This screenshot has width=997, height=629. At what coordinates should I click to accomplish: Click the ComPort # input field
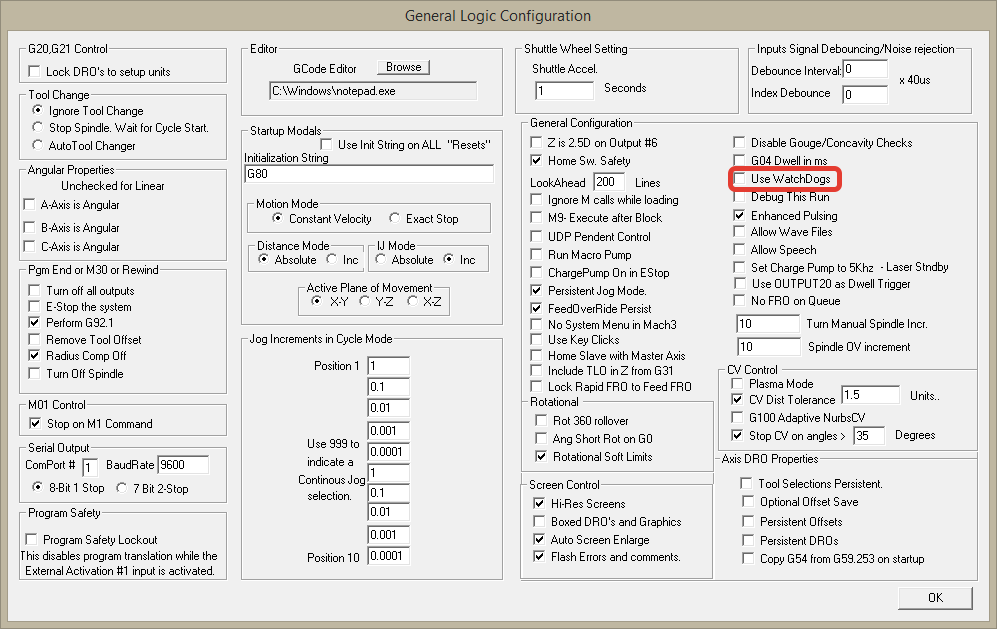[90, 467]
